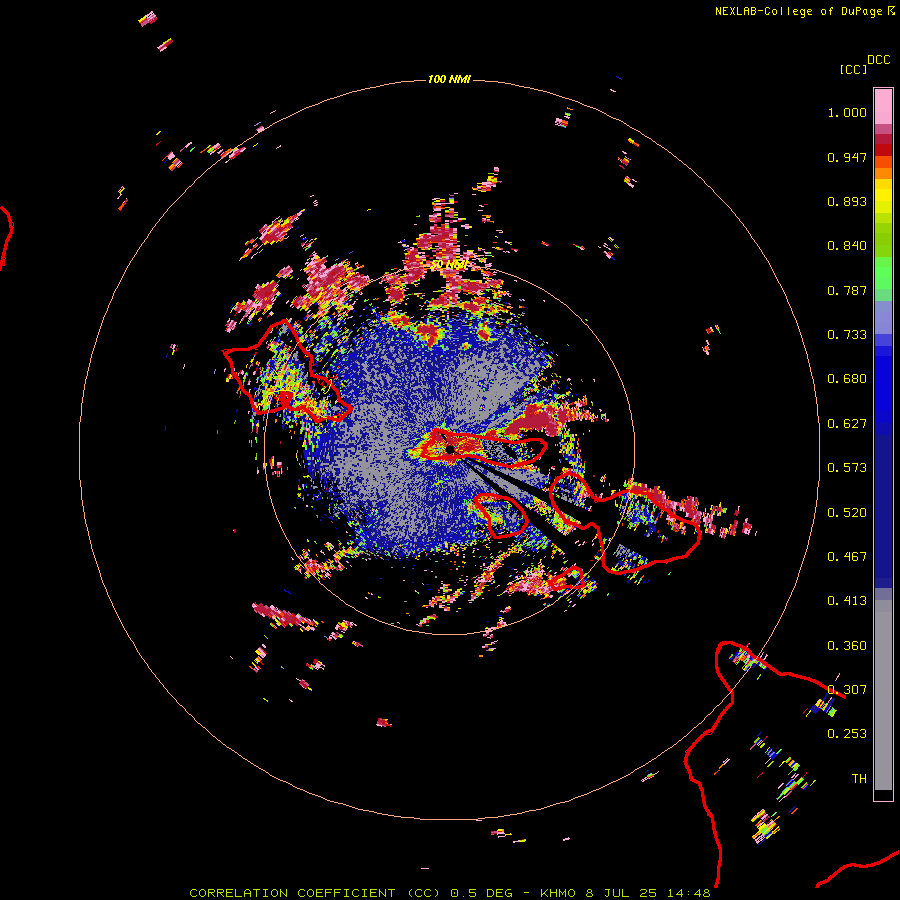Click the 50 NMI range ring label

[x=449, y=265]
